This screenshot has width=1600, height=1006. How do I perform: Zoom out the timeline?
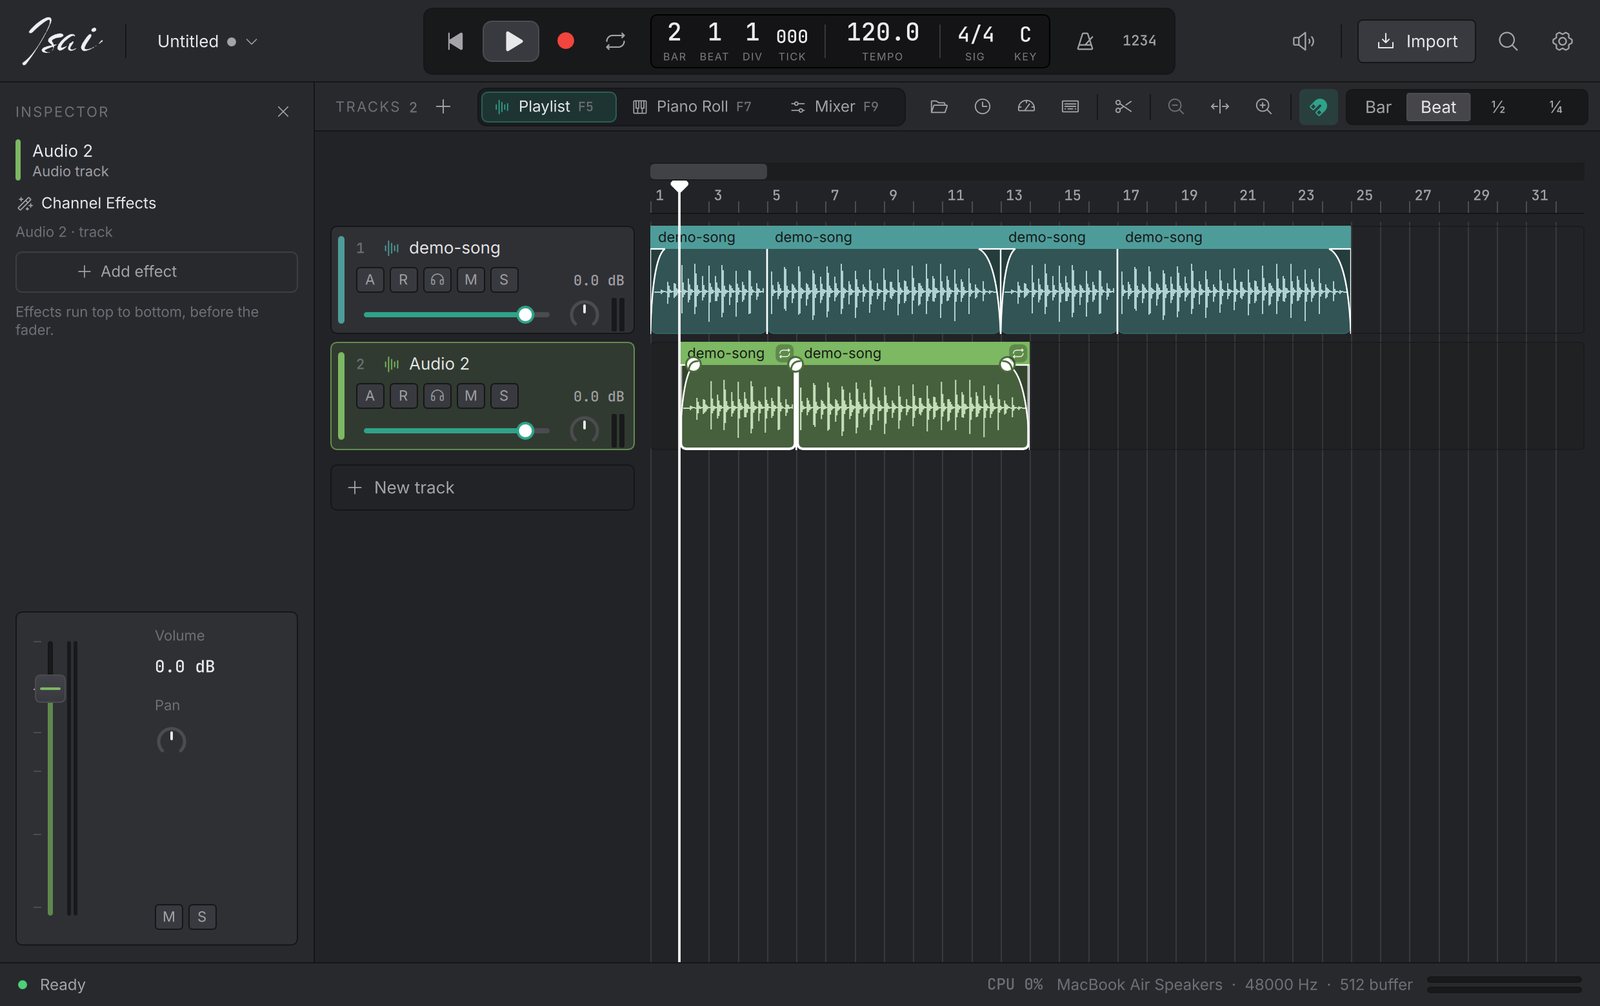[1176, 107]
